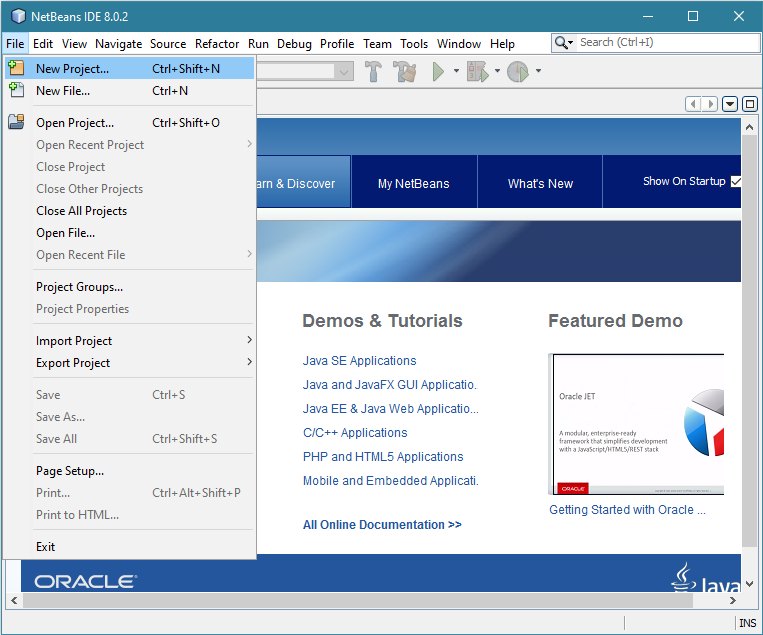
Task: Select Open File... menu entry
Action: [x=129, y=233]
